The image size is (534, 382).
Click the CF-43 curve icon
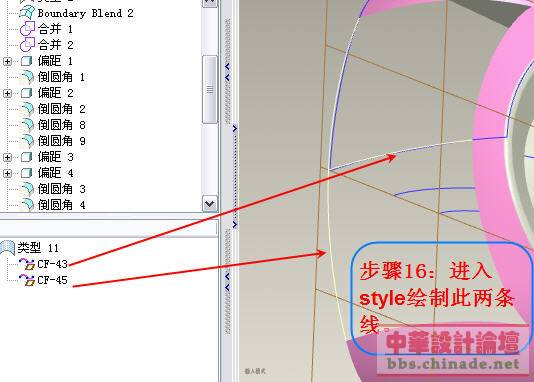27,264
